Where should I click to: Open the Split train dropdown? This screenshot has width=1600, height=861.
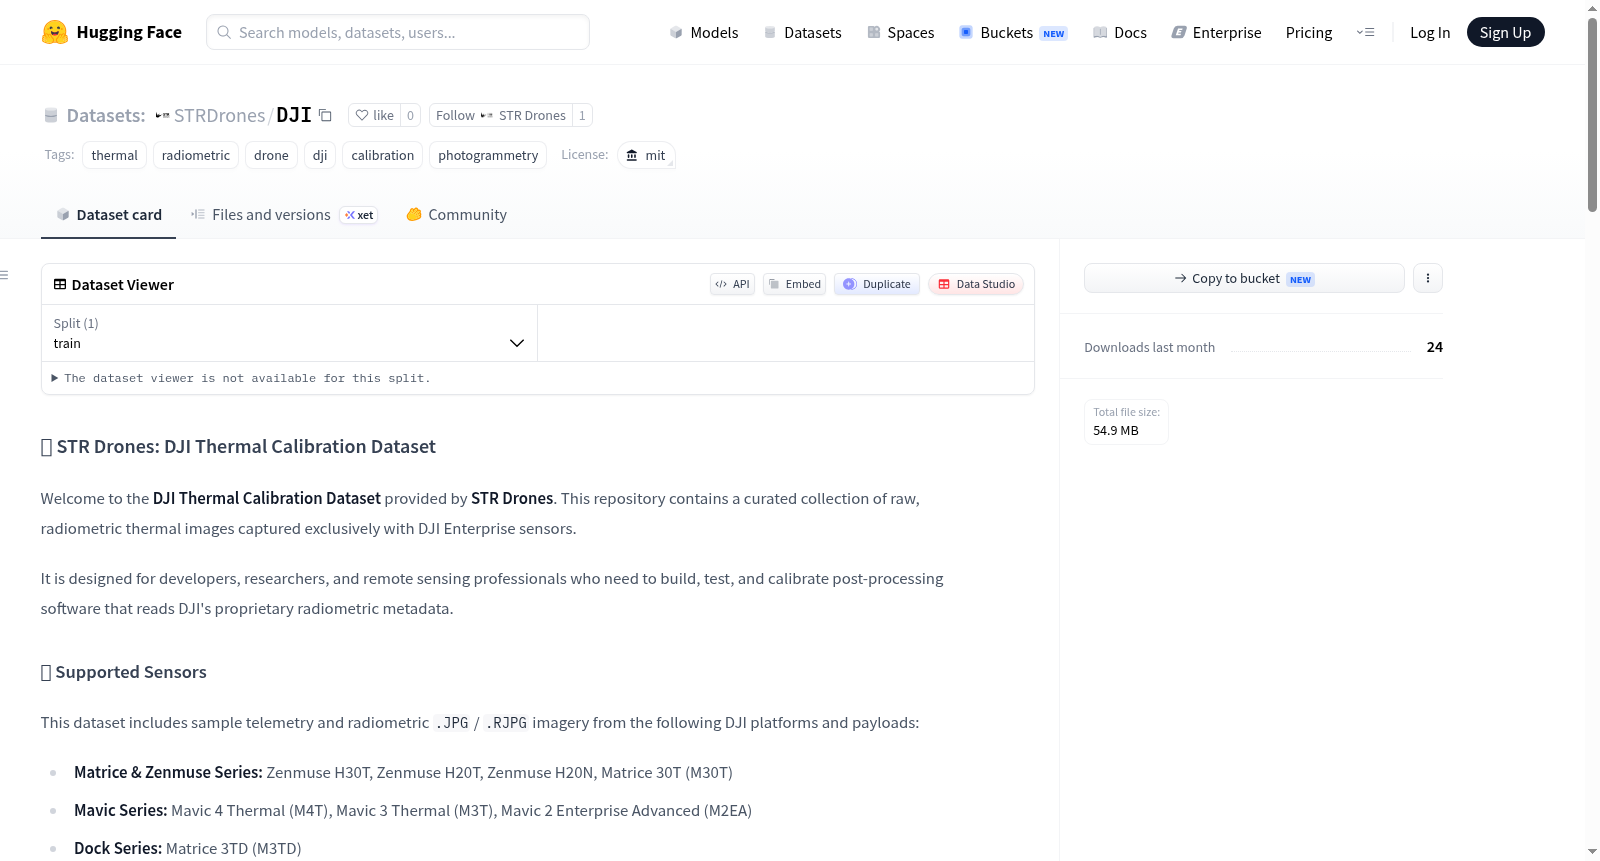(x=289, y=333)
